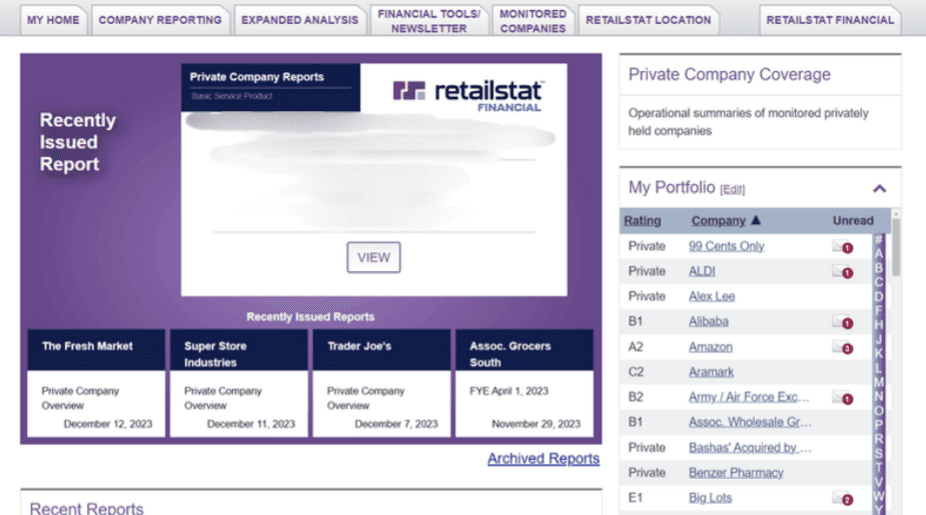This screenshot has width=926, height=515.
Task: Jump to letter S in portfolio index
Action: [878, 453]
